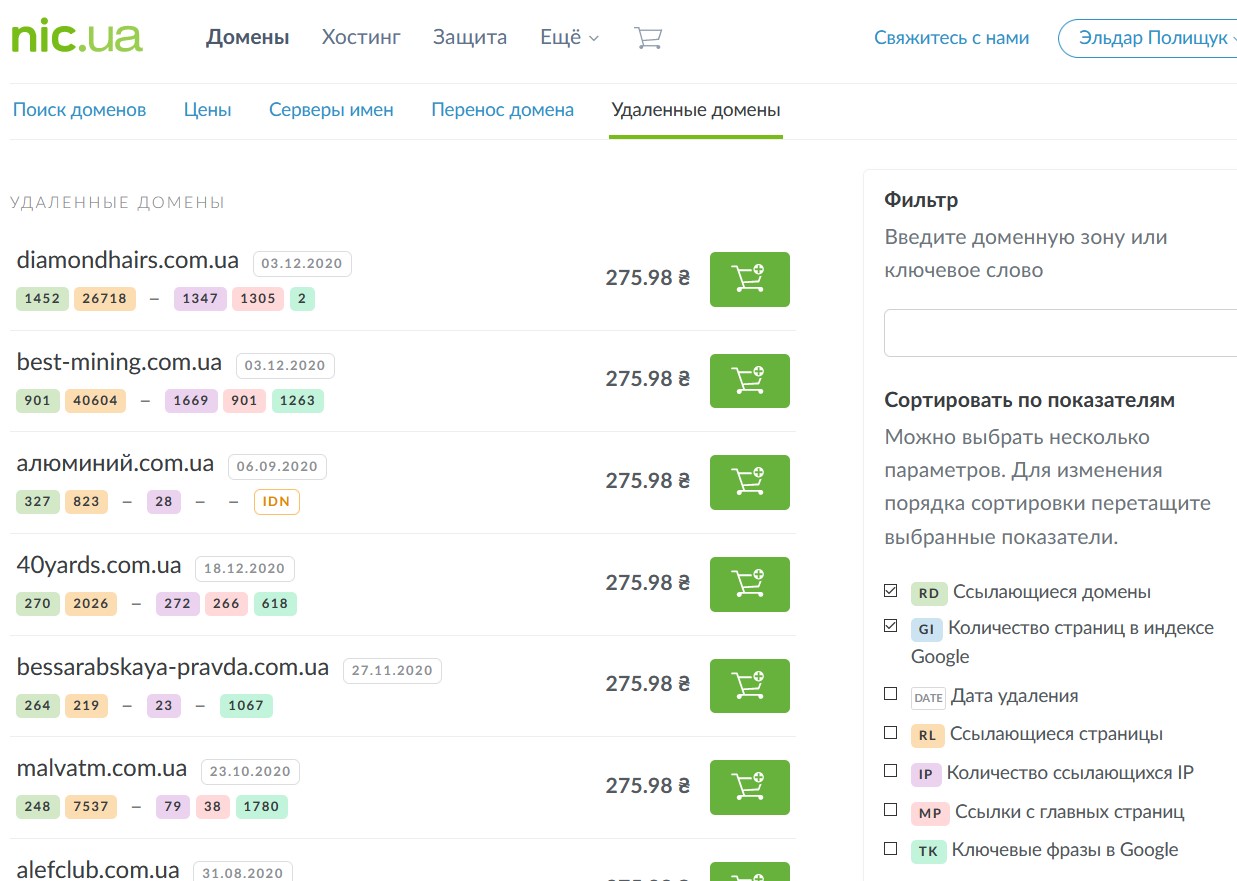The width and height of the screenshot is (1237, 881).
Task: Add 40yards.com.ua to cart
Action: [x=749, y=584]
